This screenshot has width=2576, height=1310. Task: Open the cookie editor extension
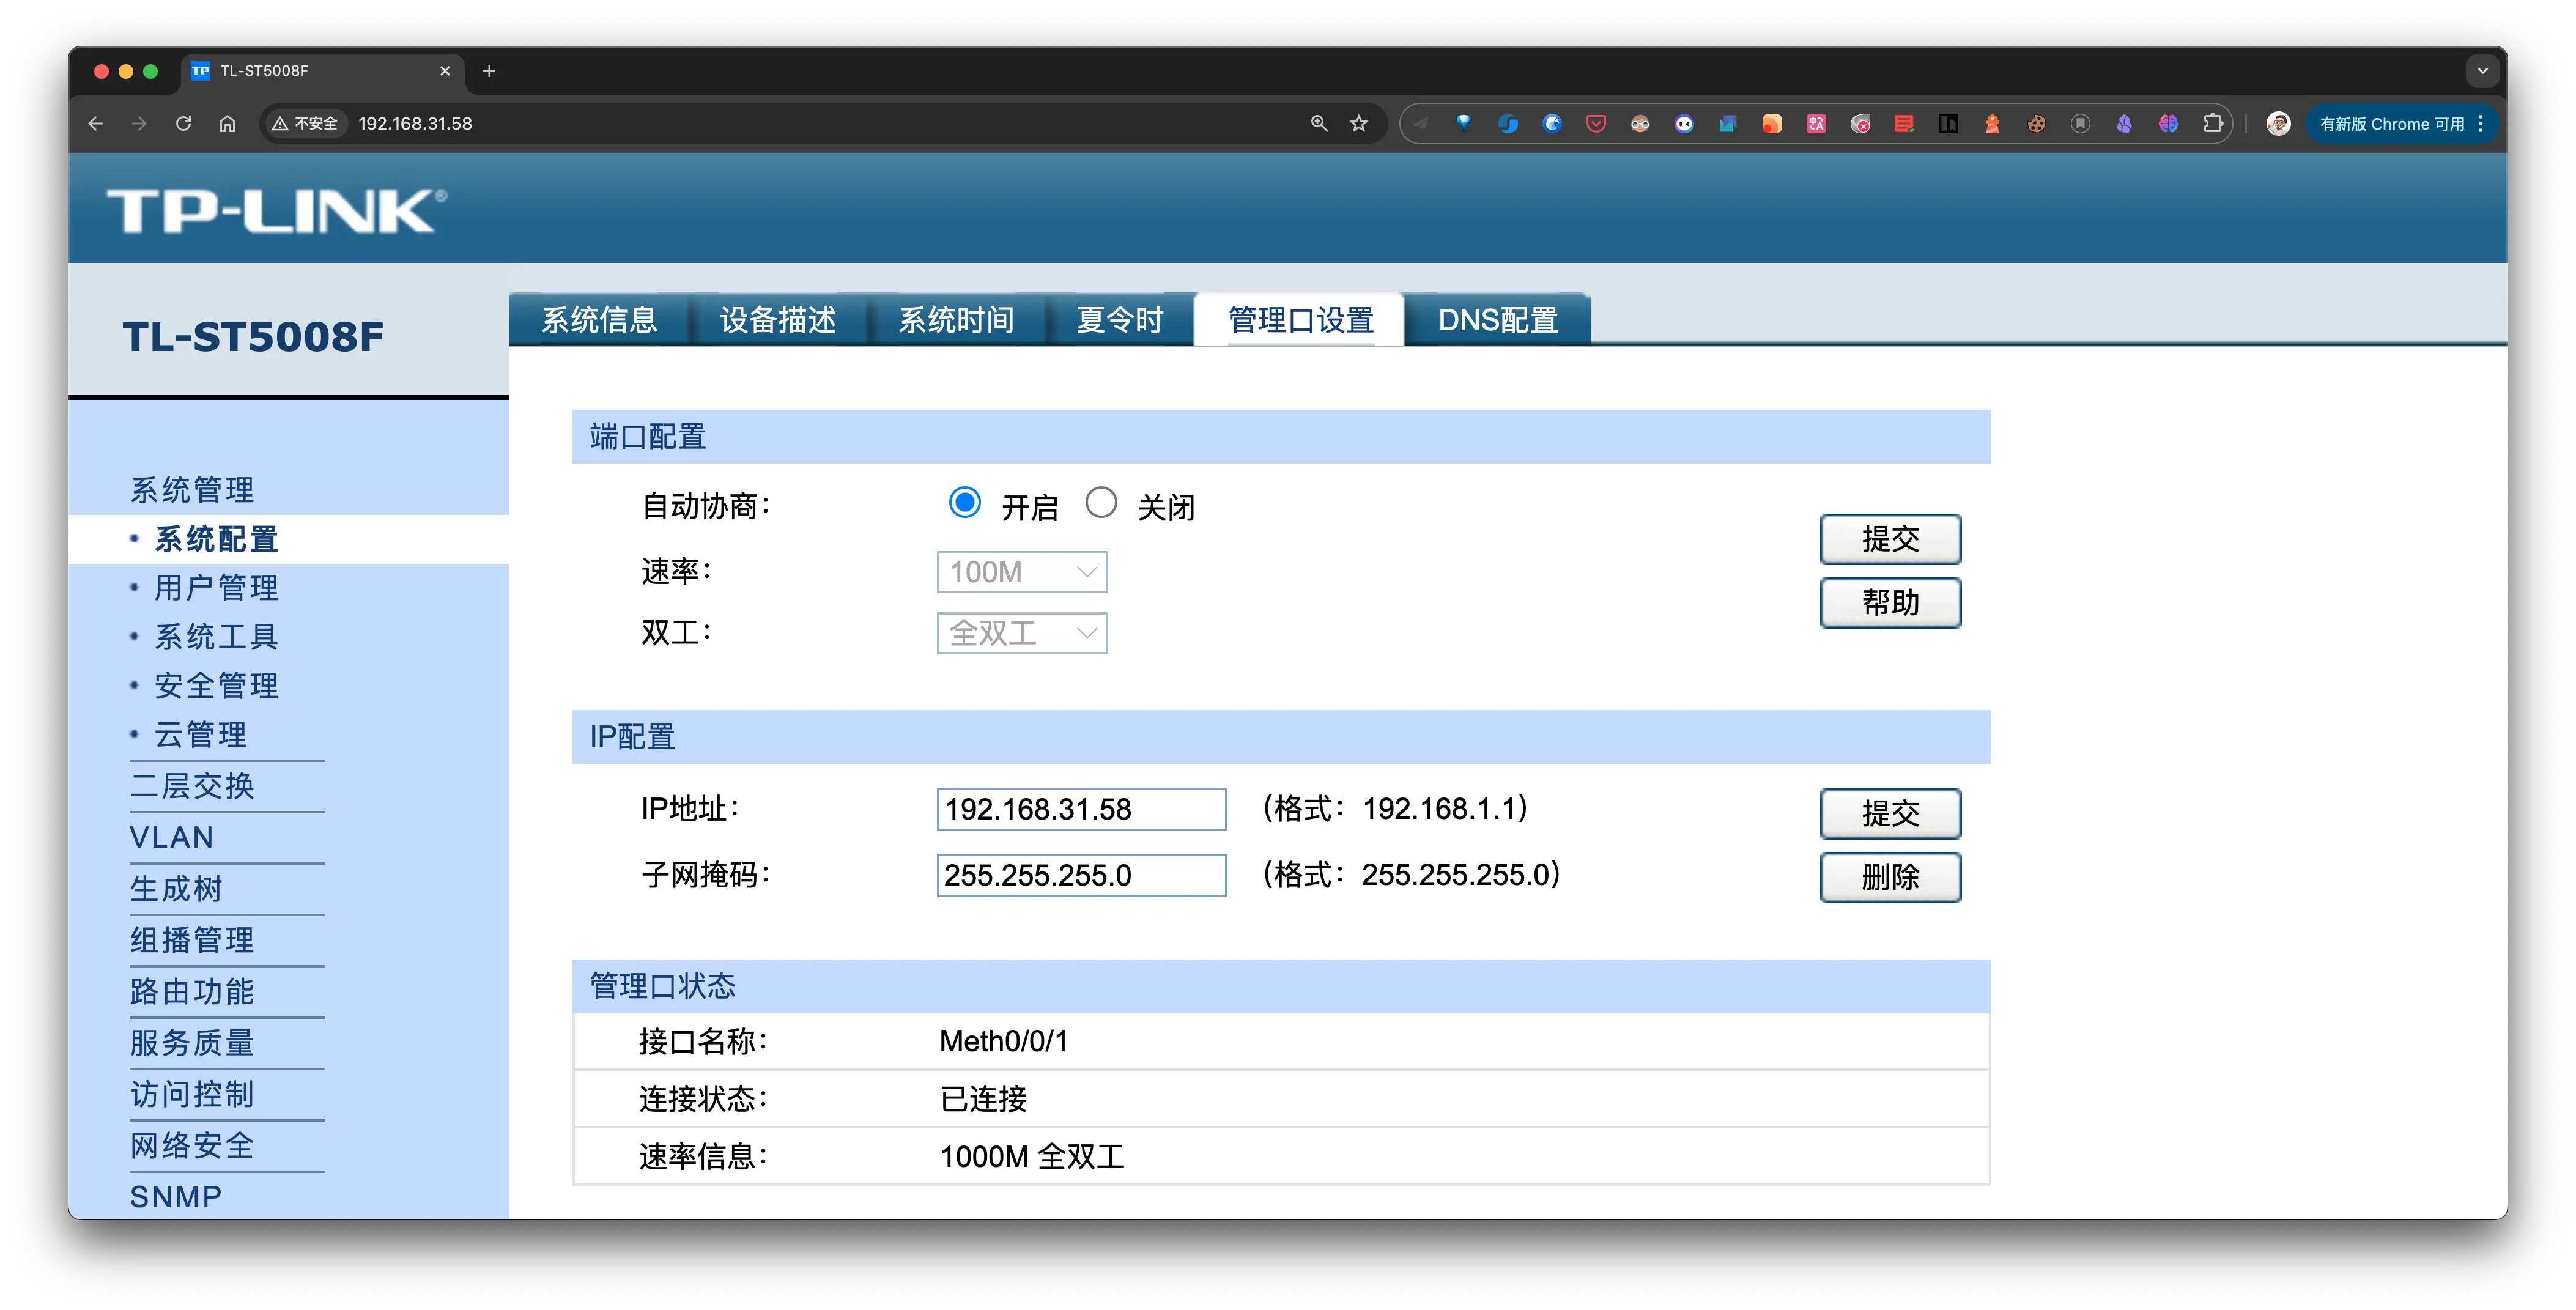[2037, 123]
